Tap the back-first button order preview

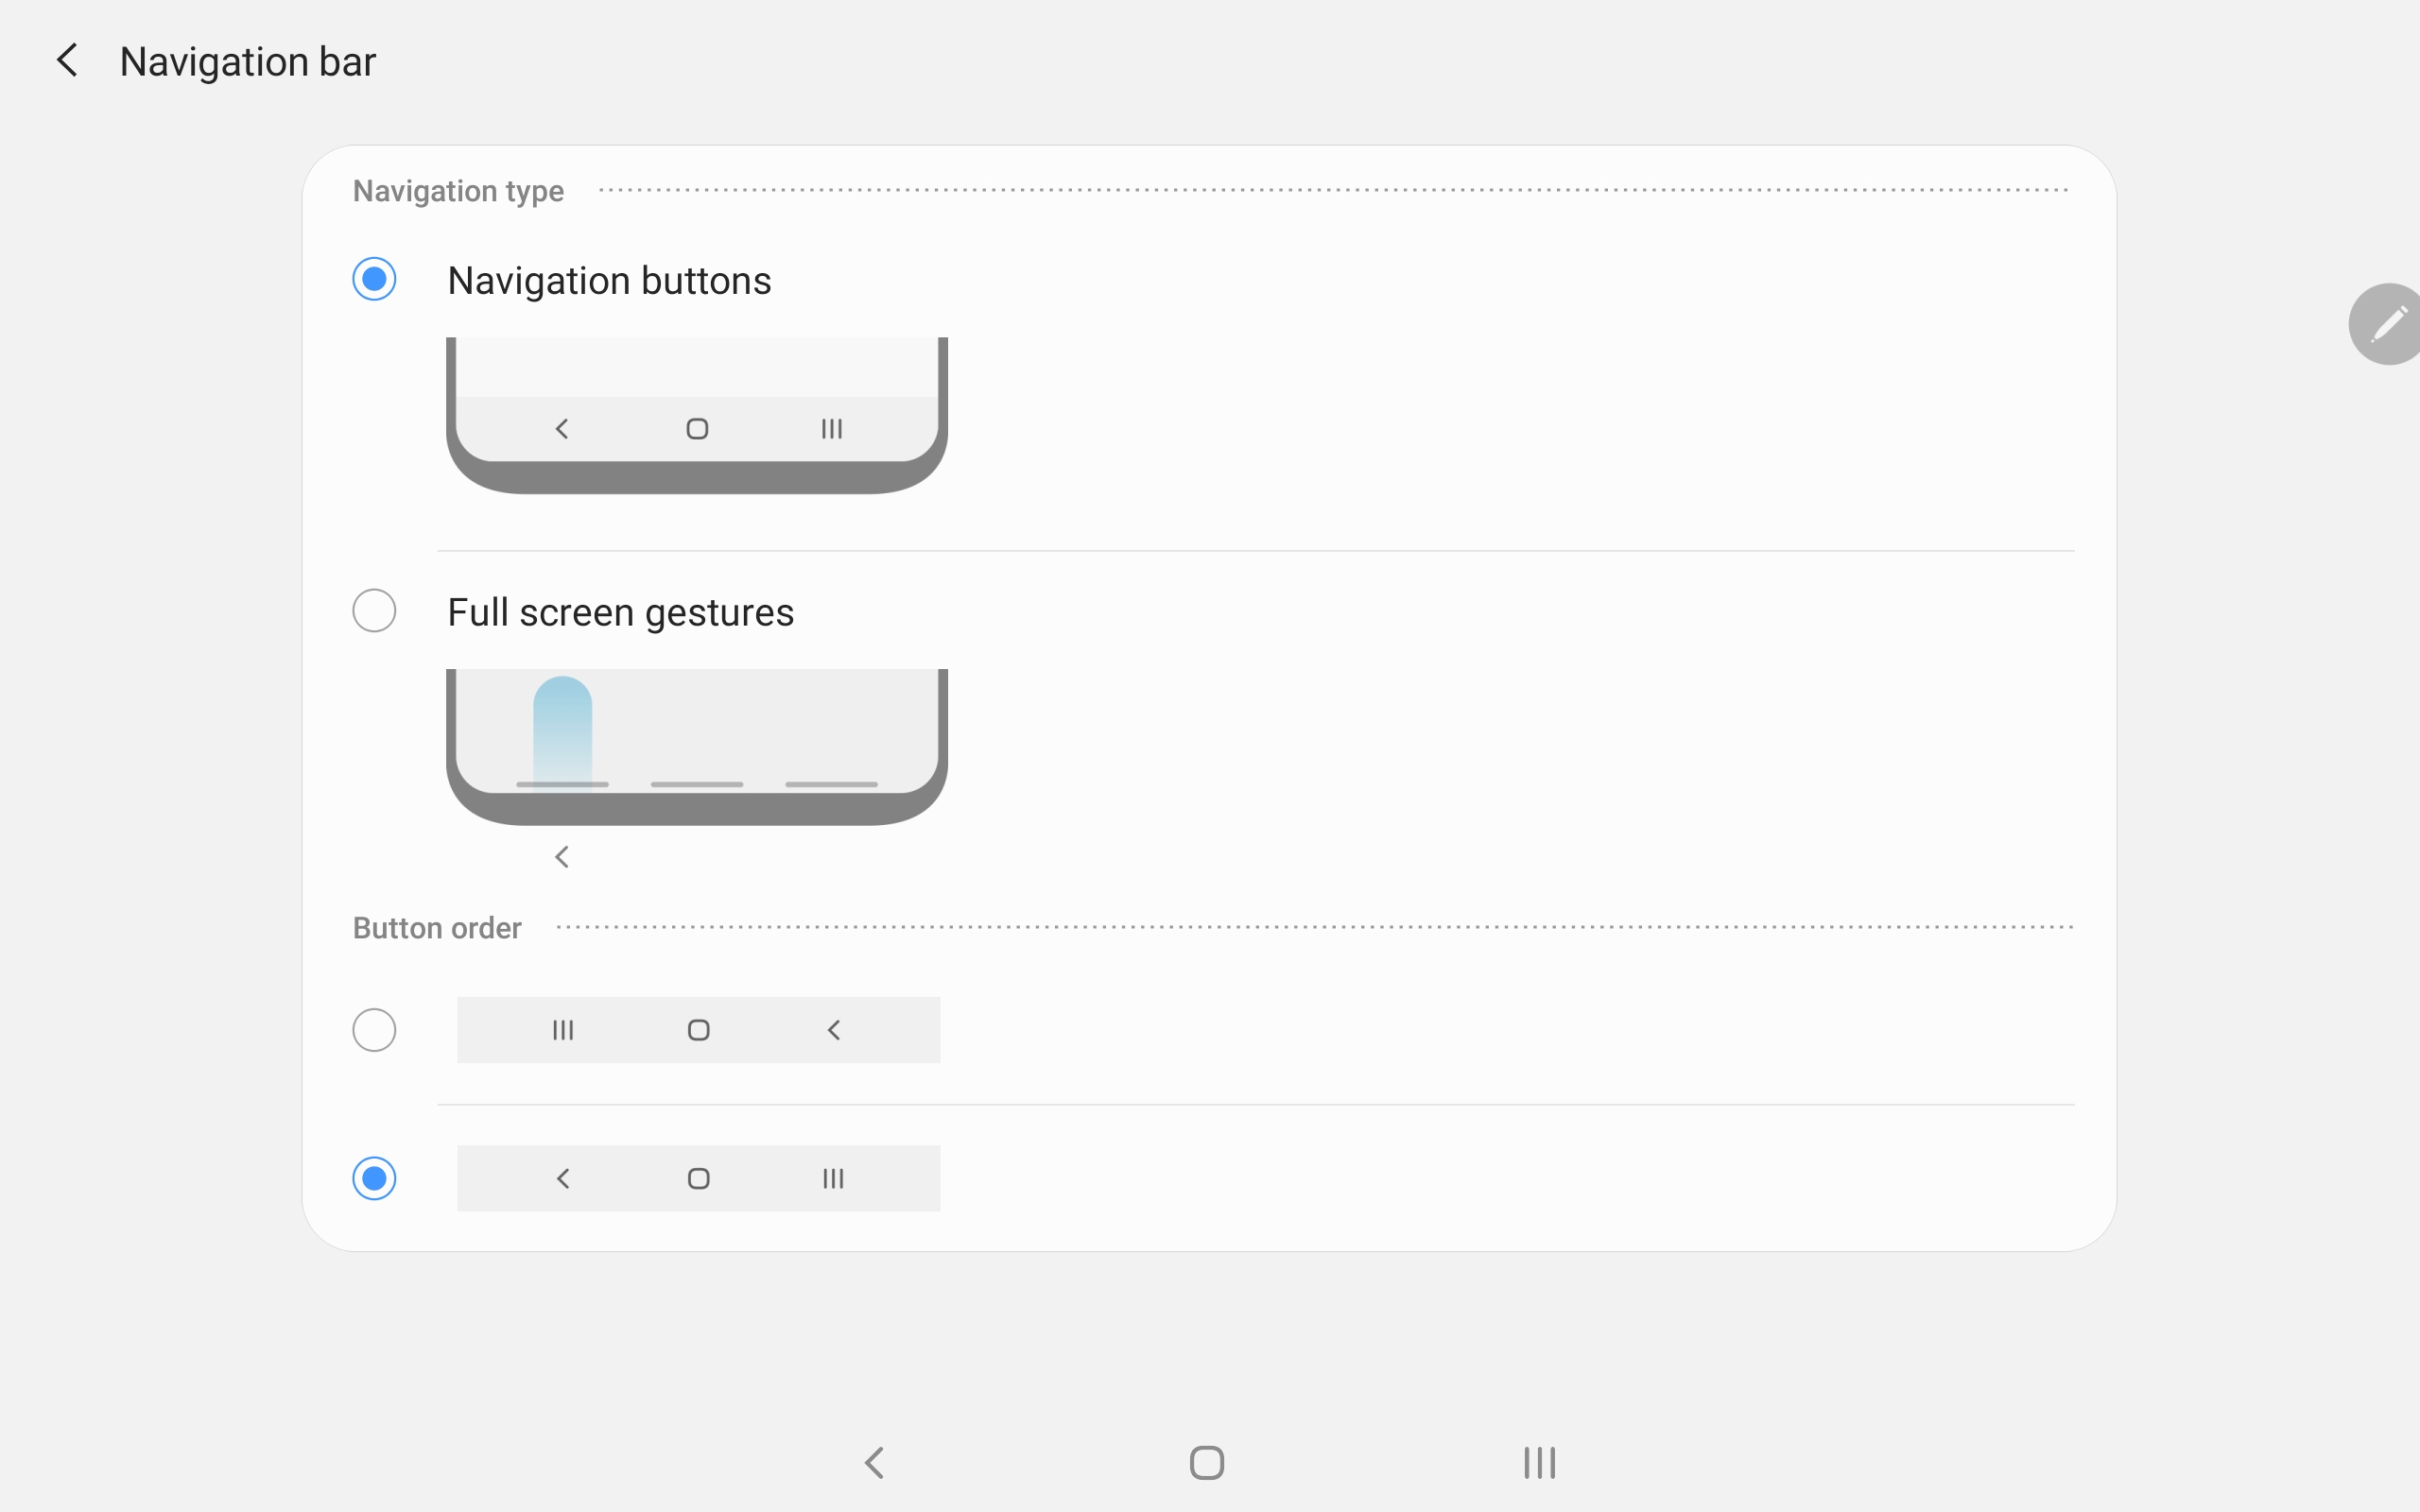click(698, 1178)
